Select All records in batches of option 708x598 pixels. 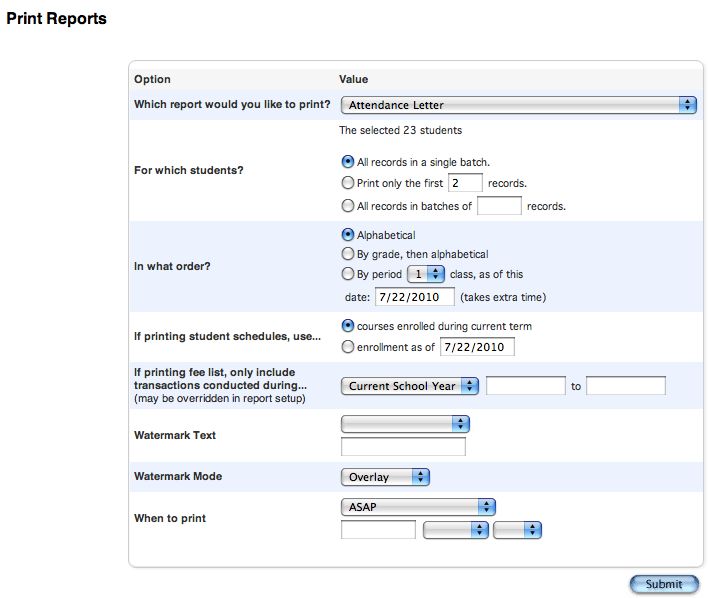348,206
